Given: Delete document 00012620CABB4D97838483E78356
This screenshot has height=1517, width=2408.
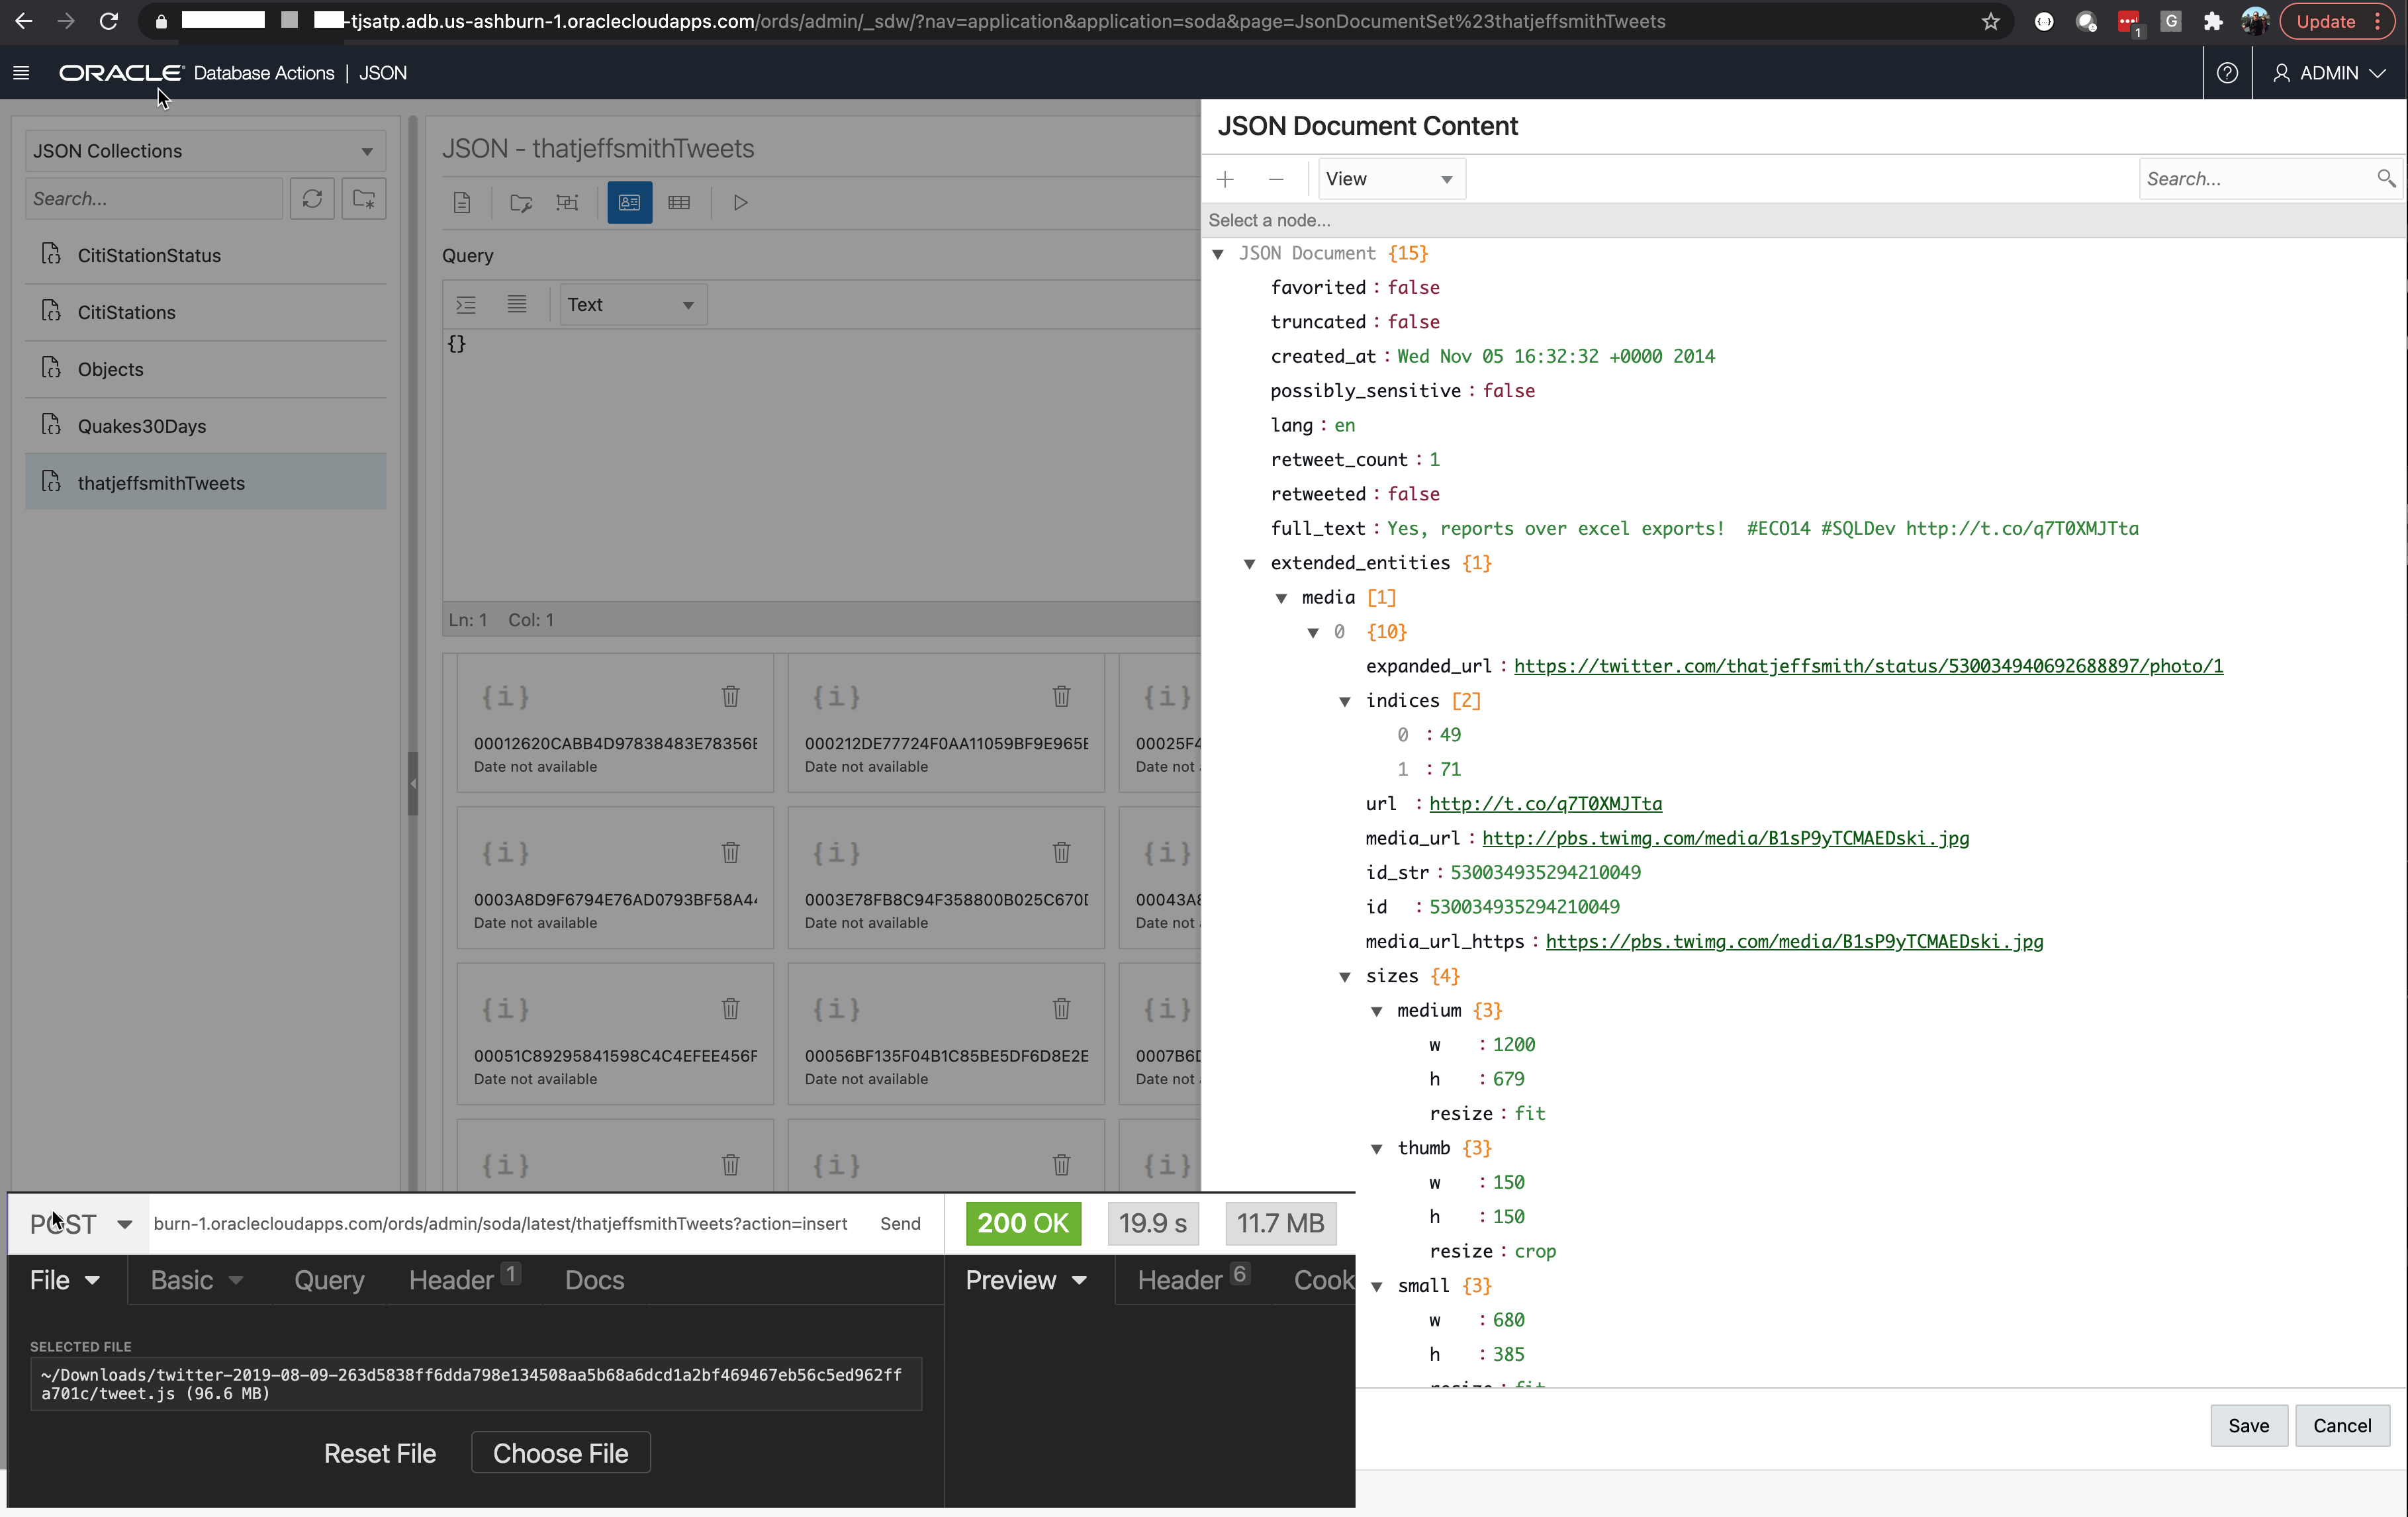Looking at the screenshot, I should [x=731, y=696].
